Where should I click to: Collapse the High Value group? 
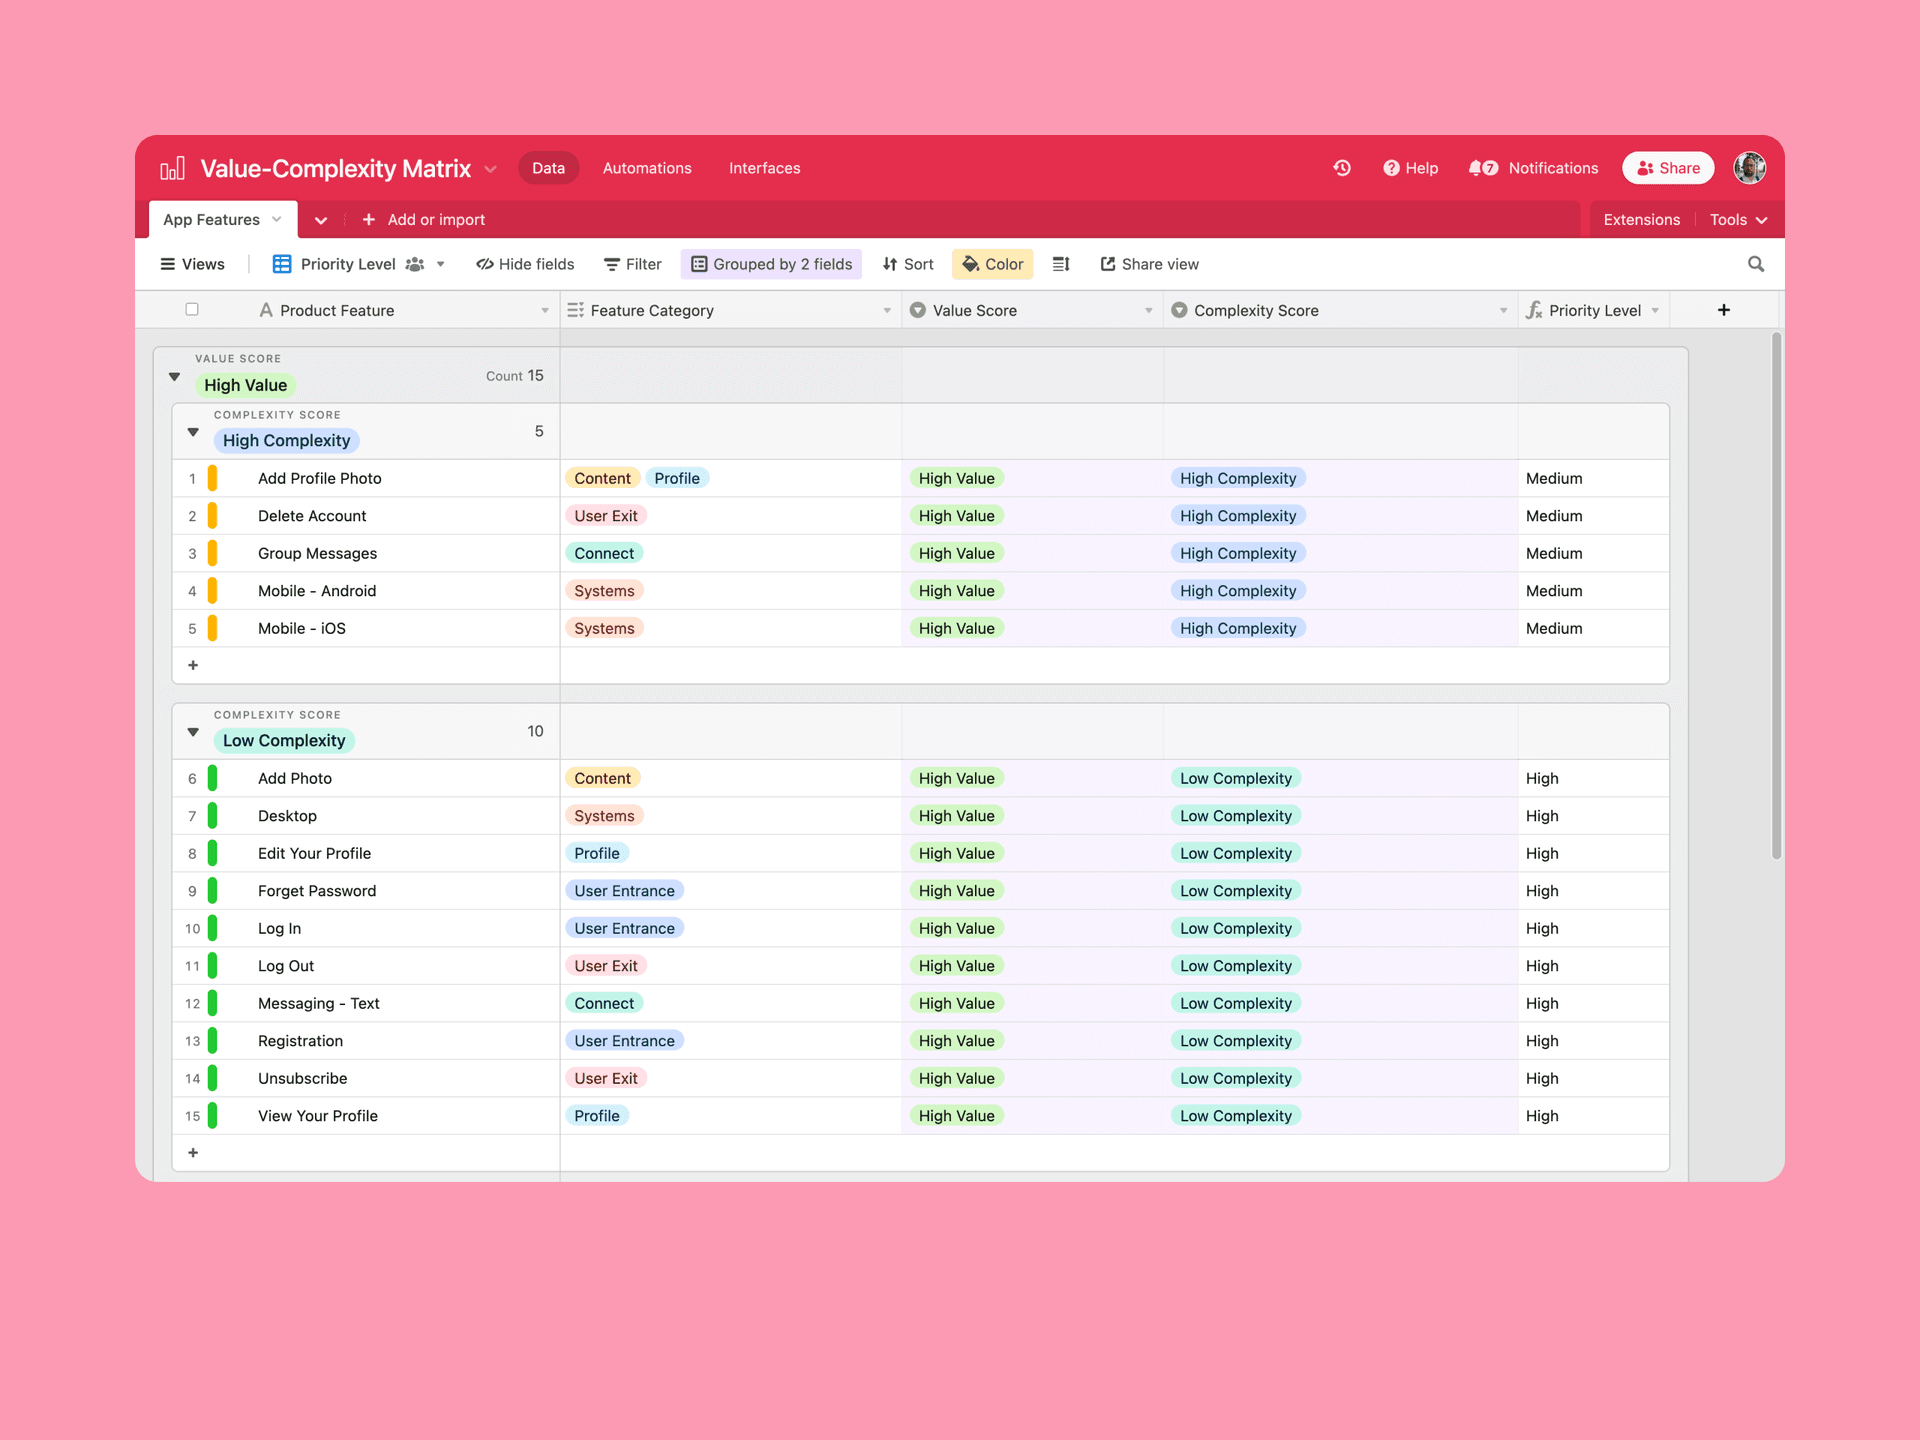(x=174, y=377)
